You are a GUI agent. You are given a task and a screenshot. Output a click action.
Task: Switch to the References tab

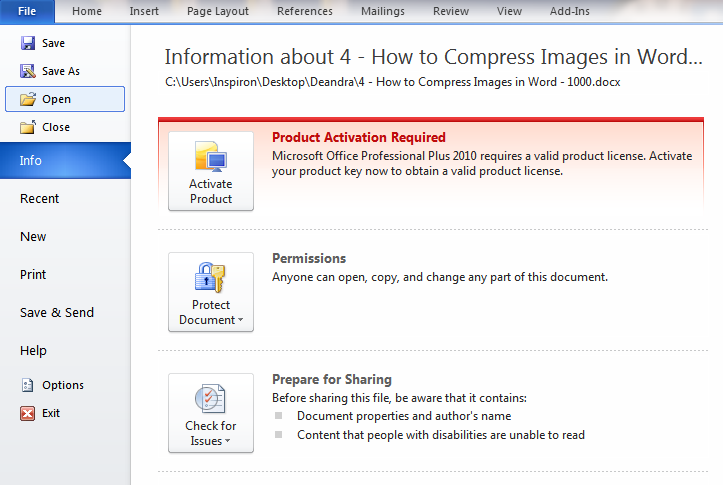pyautogui.click(x=305, y=12)
